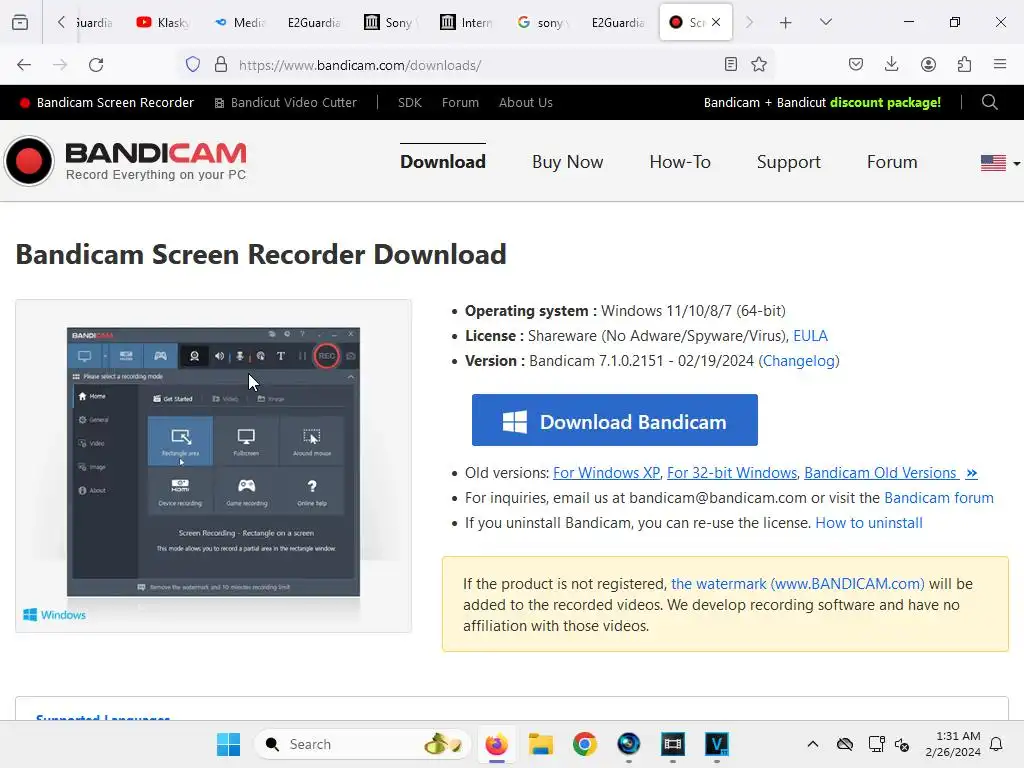Open a new tab with plus button
The width and height of the screenshot is (1024, 768).
[786, 22]
